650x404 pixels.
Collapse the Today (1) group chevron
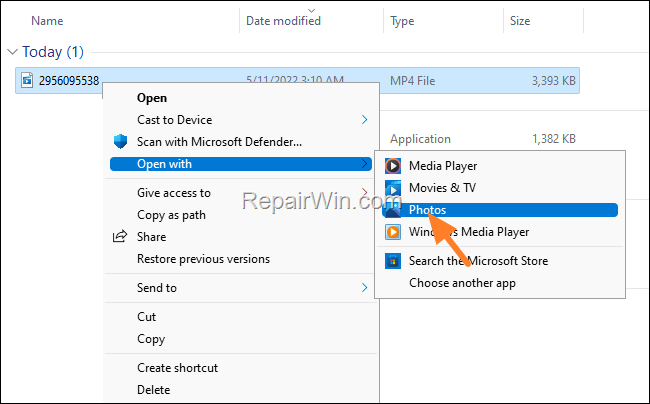(x=12, y=52)
